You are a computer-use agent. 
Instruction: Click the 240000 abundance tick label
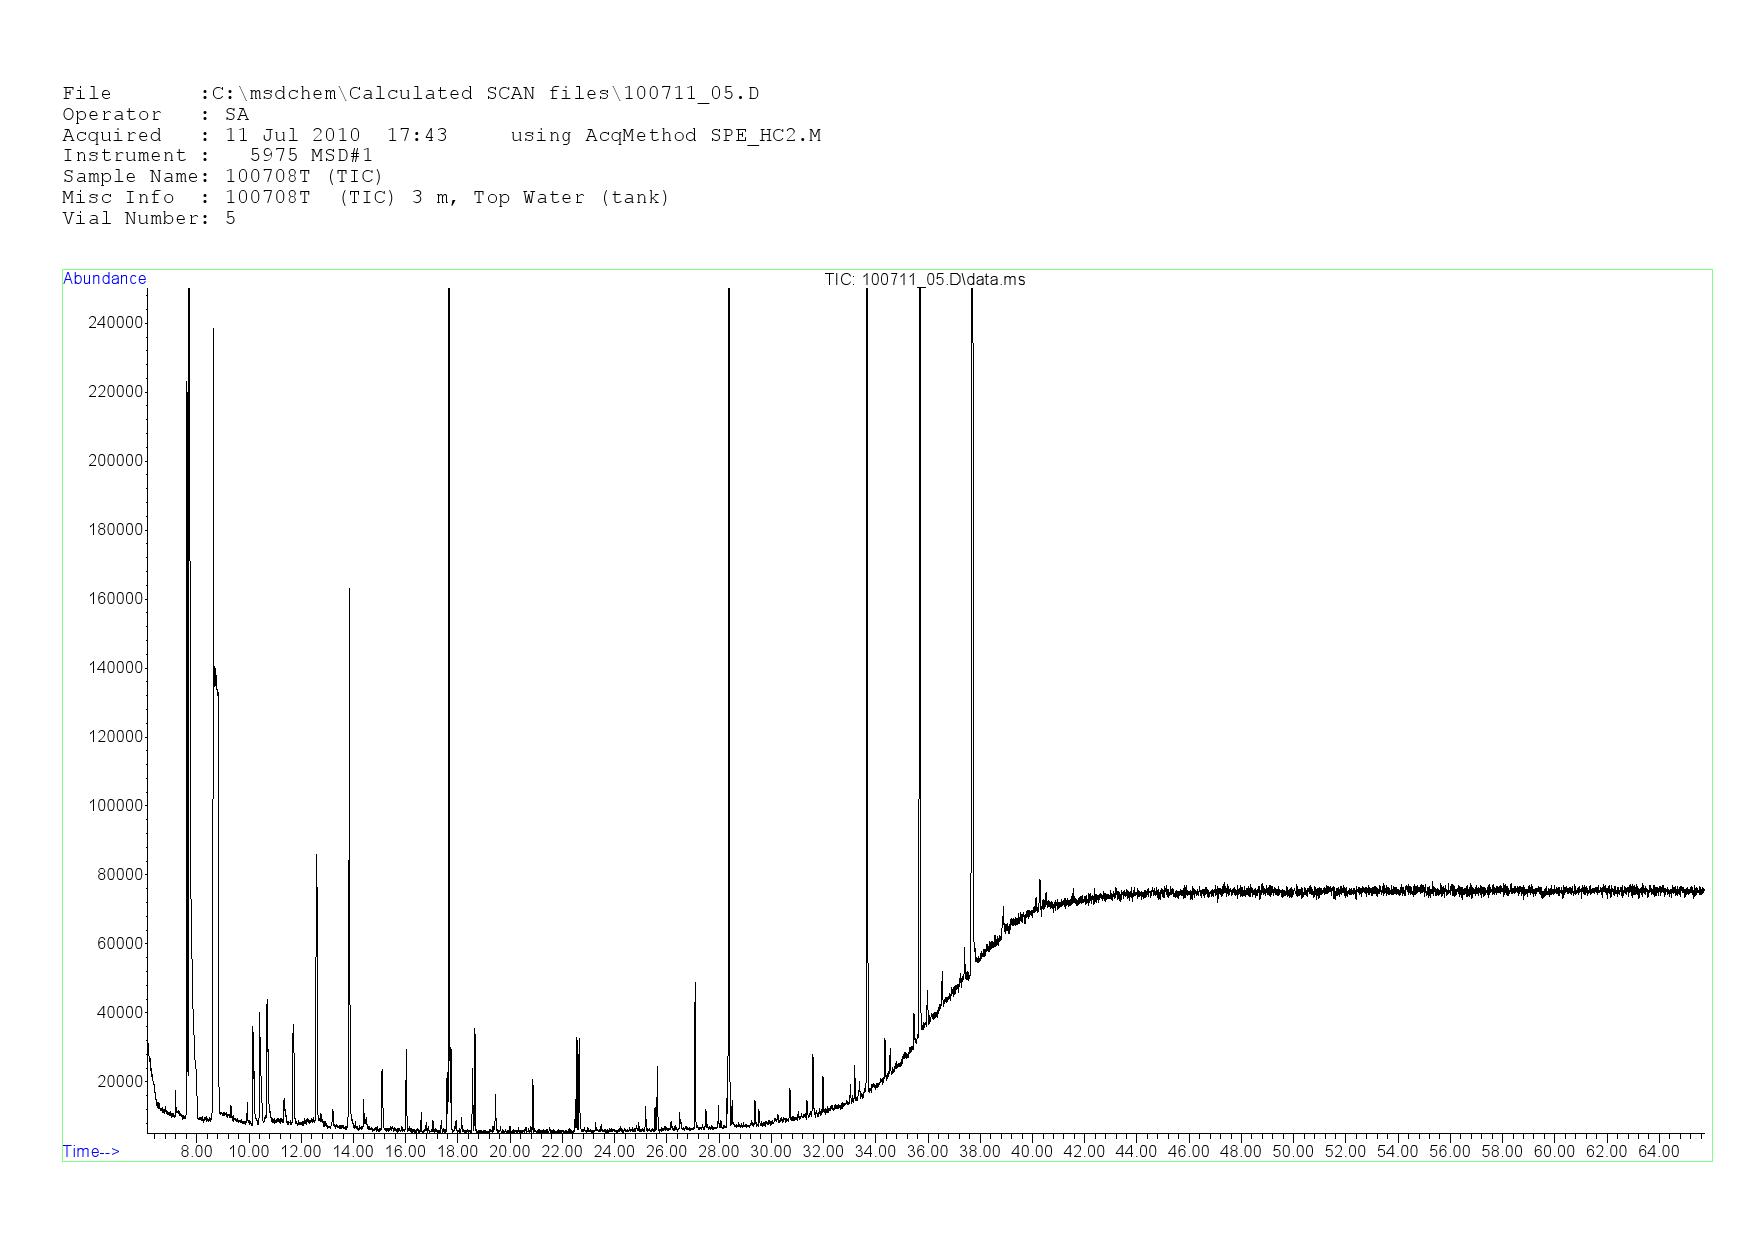coord(117,323)
